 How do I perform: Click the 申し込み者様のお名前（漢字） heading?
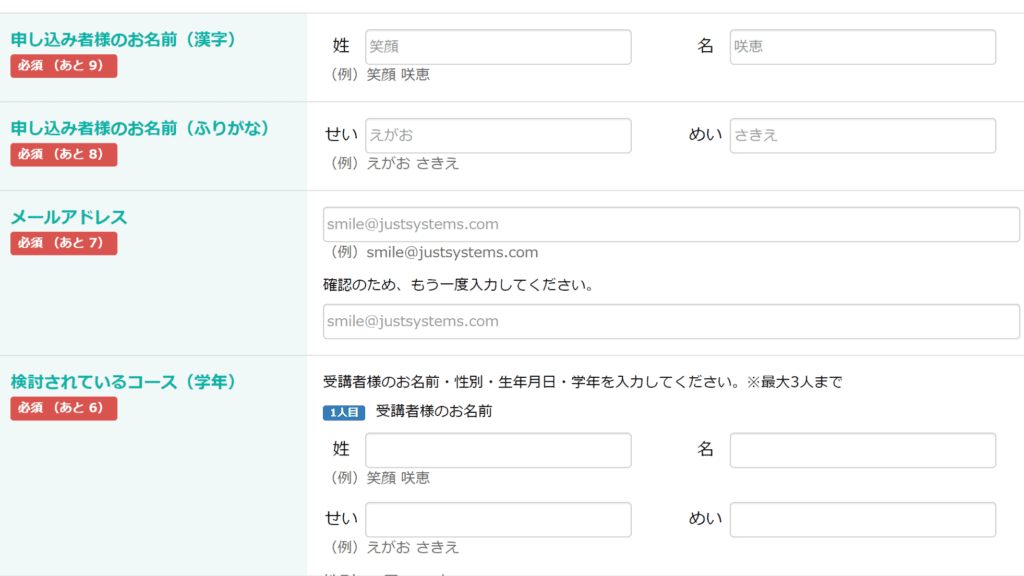click(123, 40)
